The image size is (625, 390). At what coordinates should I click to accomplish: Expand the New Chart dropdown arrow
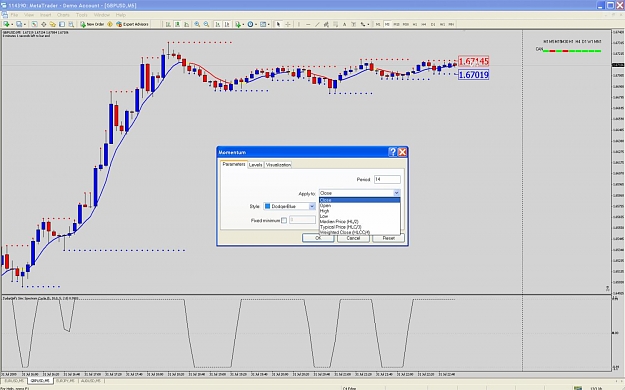tap(12, 24)
